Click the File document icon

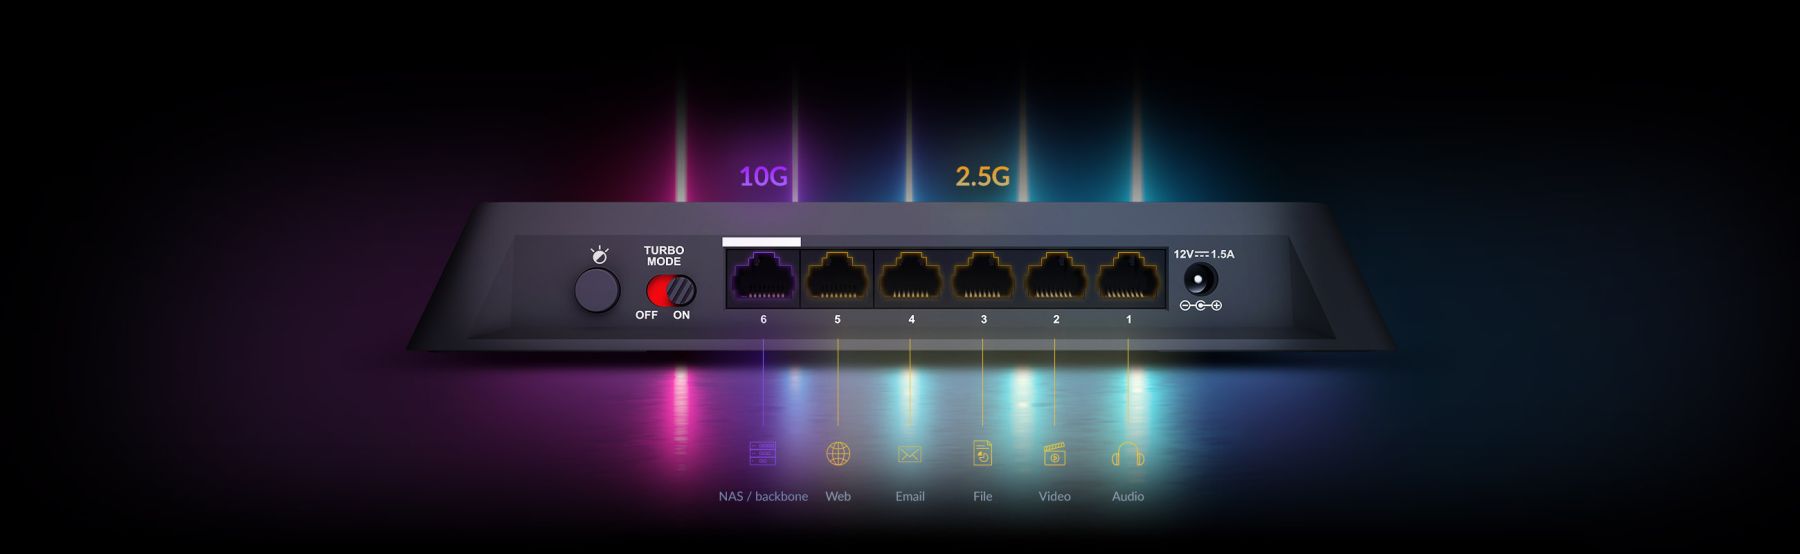click(982, 453)
